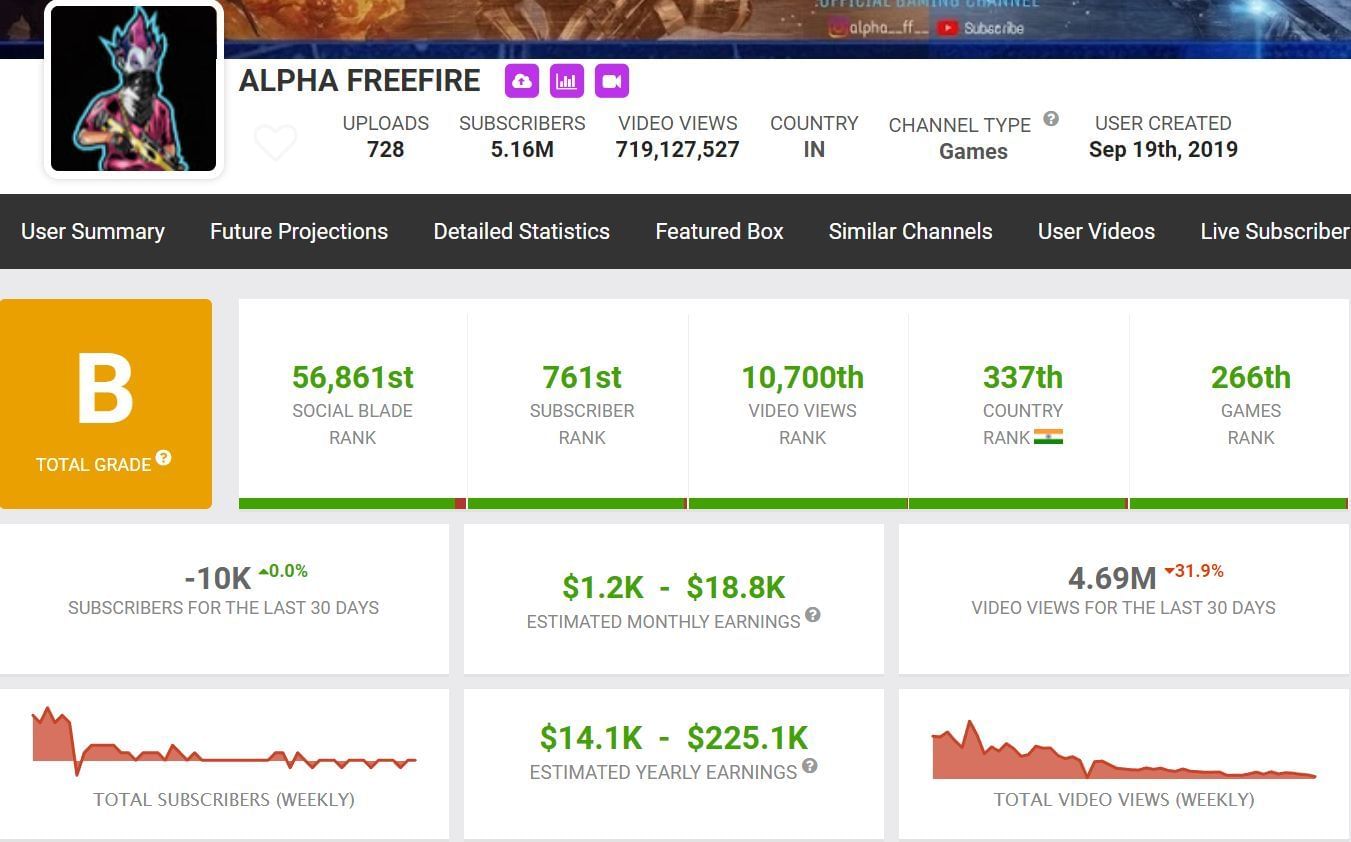The image size is (1351, 842).
Task: Click help icon beside Estimated Yearly Earnings
Action: coord(810,766)
